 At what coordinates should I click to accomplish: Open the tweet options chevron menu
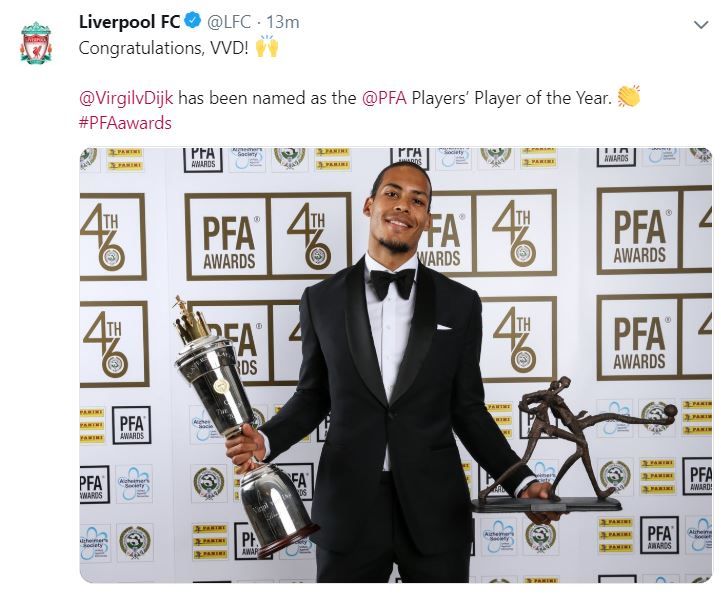[x=701, y=25]
